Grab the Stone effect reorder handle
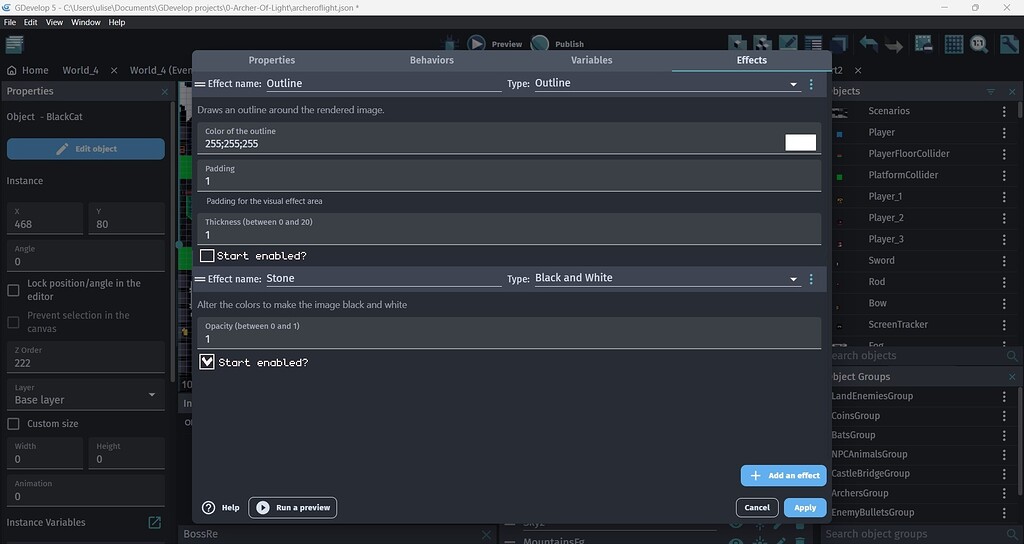The height and width of the screenshot is (544, 1024). 200,279
